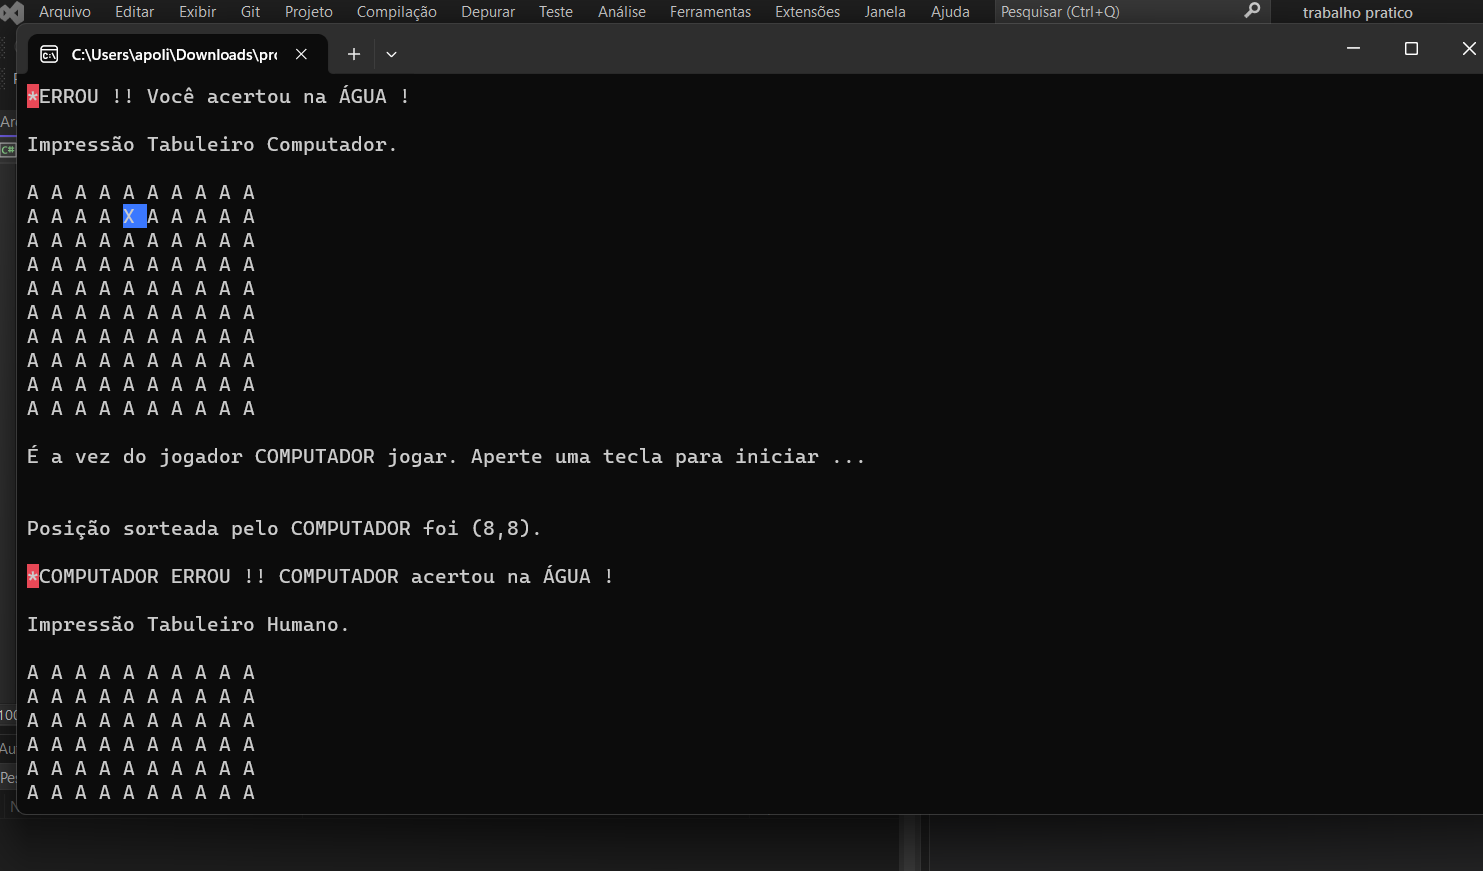Minimize the terminal window
1483x871 pixels.
[x=1353, y=49]
